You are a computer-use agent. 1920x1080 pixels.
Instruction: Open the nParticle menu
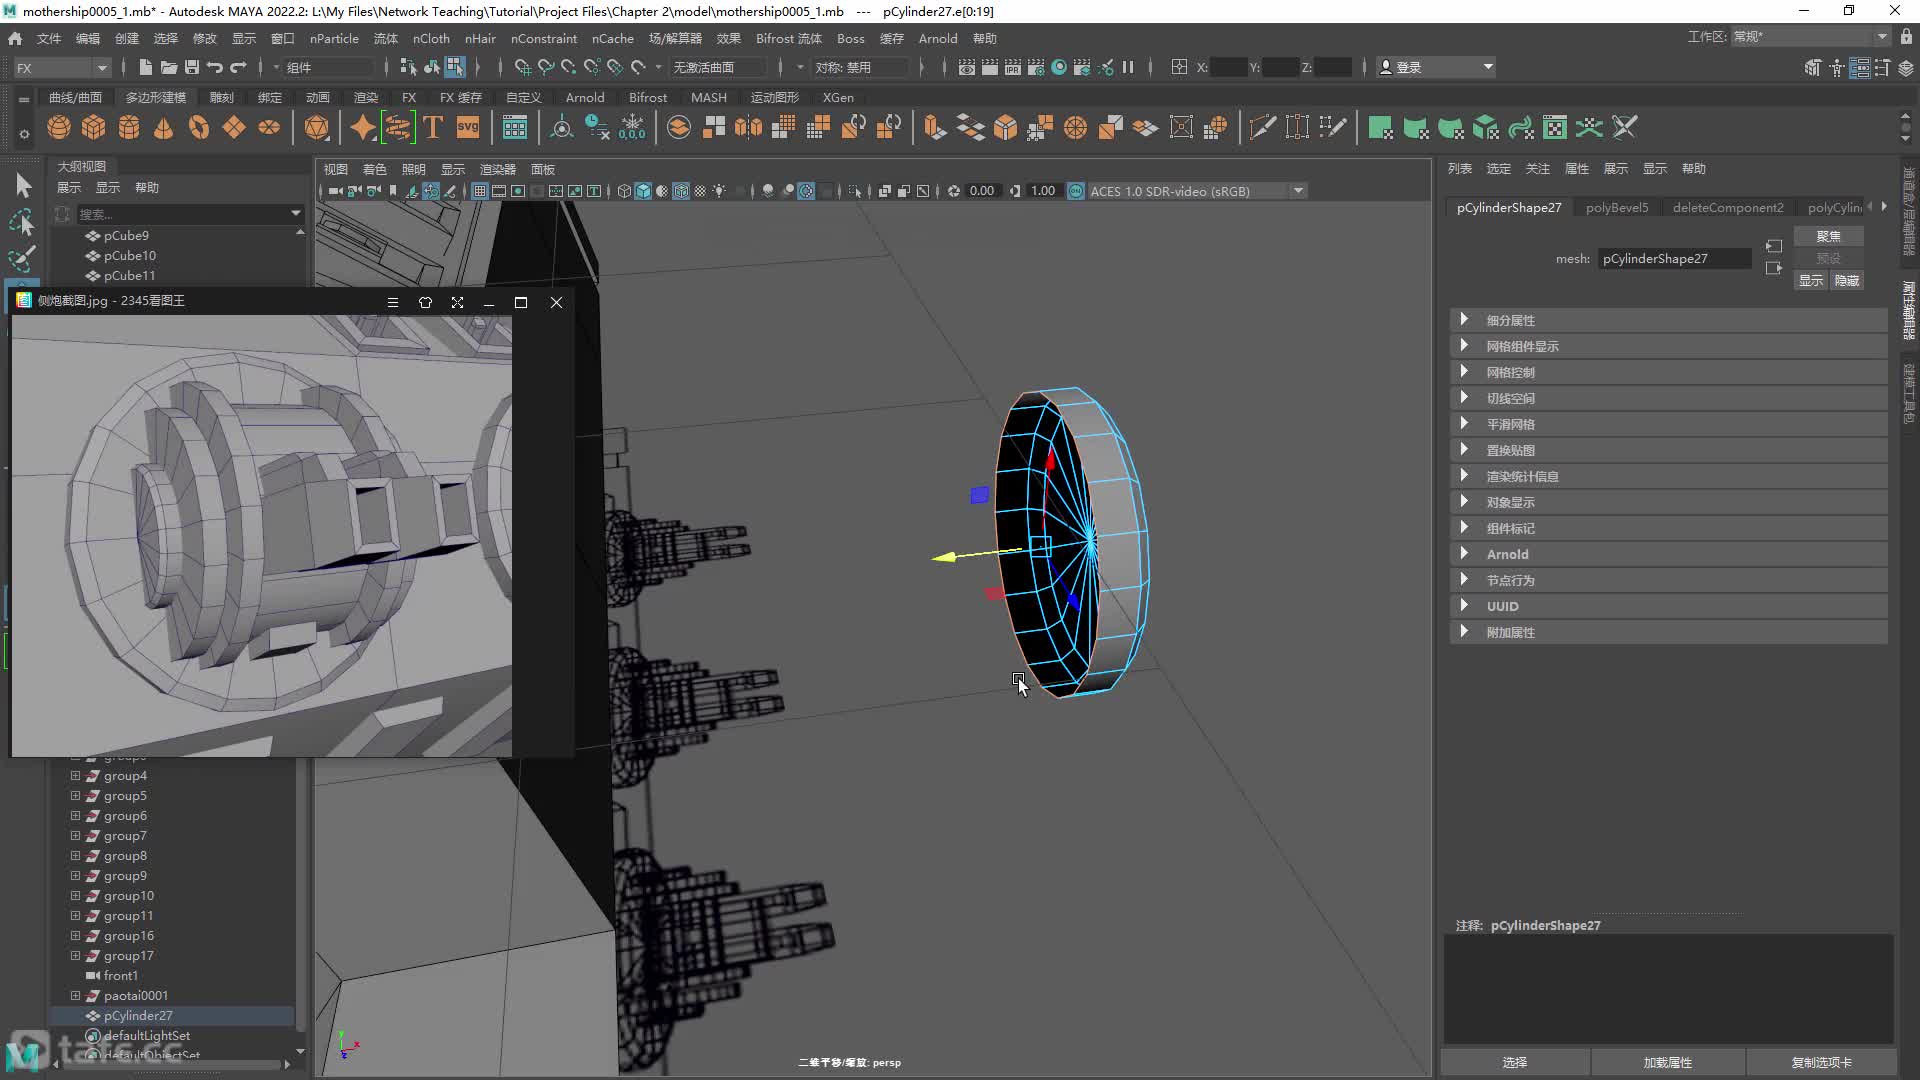tap(334, 39)
